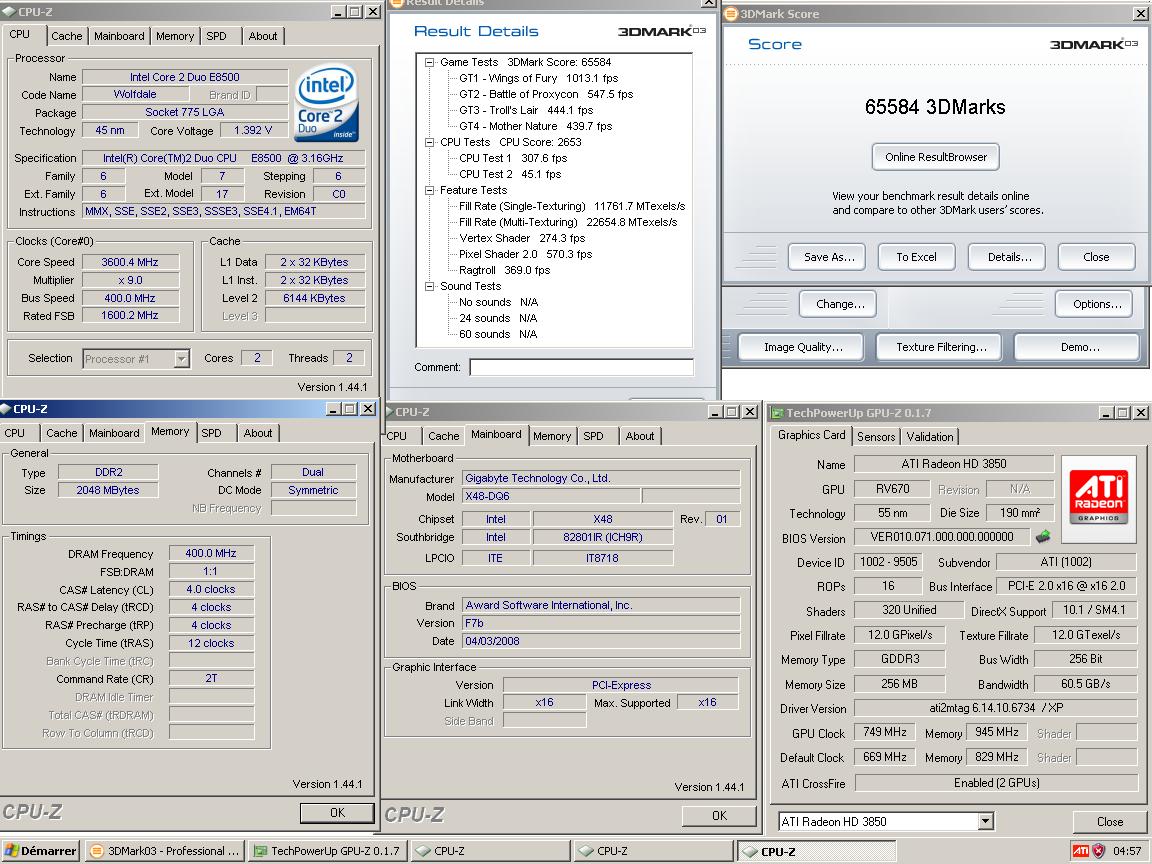Click the CPU Test 1 result row

(x=513, y=159)
